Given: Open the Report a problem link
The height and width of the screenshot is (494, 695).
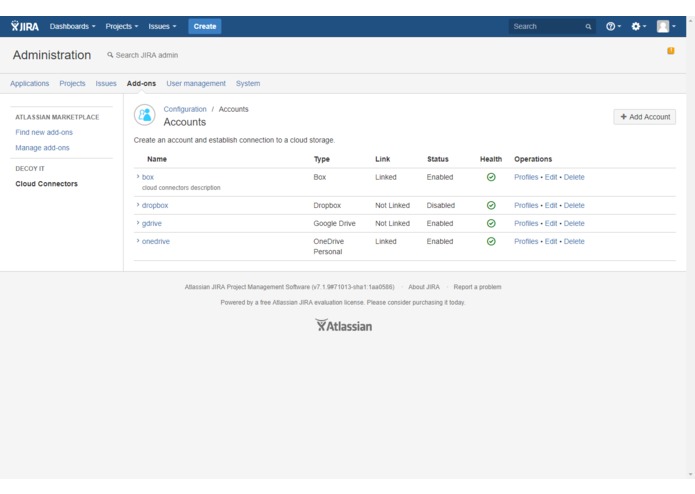Looking at the screenshot, I should point(477,287).
